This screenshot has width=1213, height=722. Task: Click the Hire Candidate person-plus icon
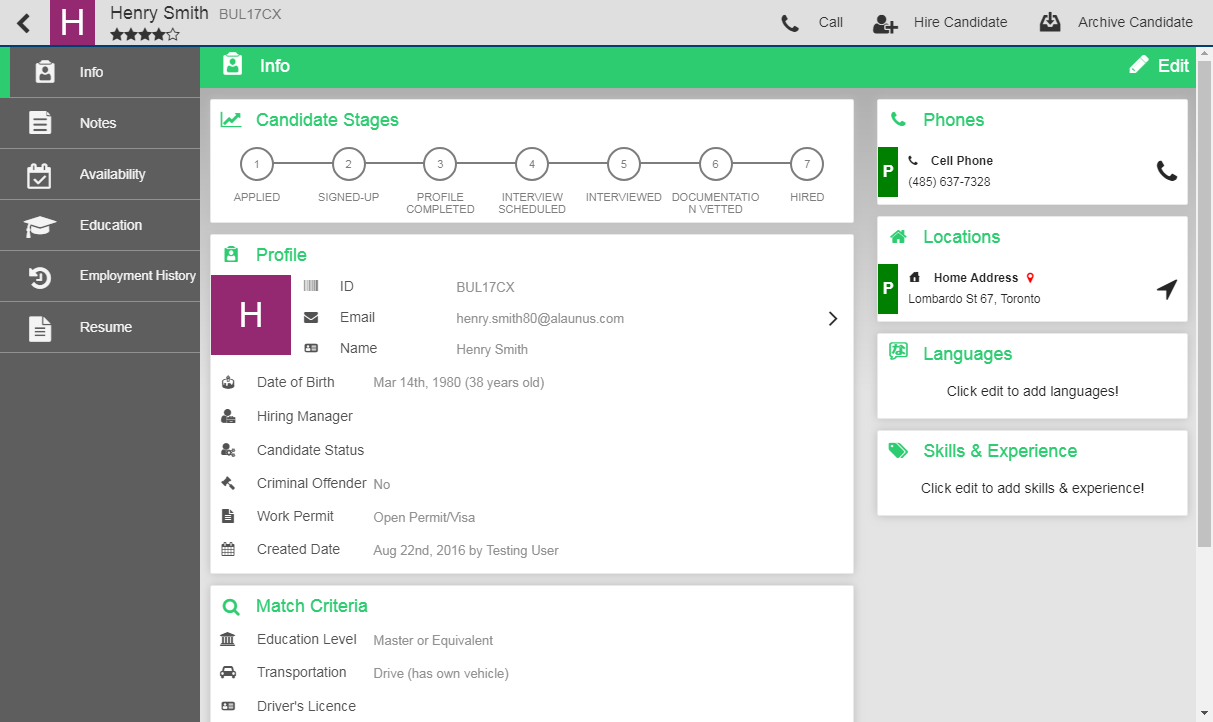click(885, 23)
